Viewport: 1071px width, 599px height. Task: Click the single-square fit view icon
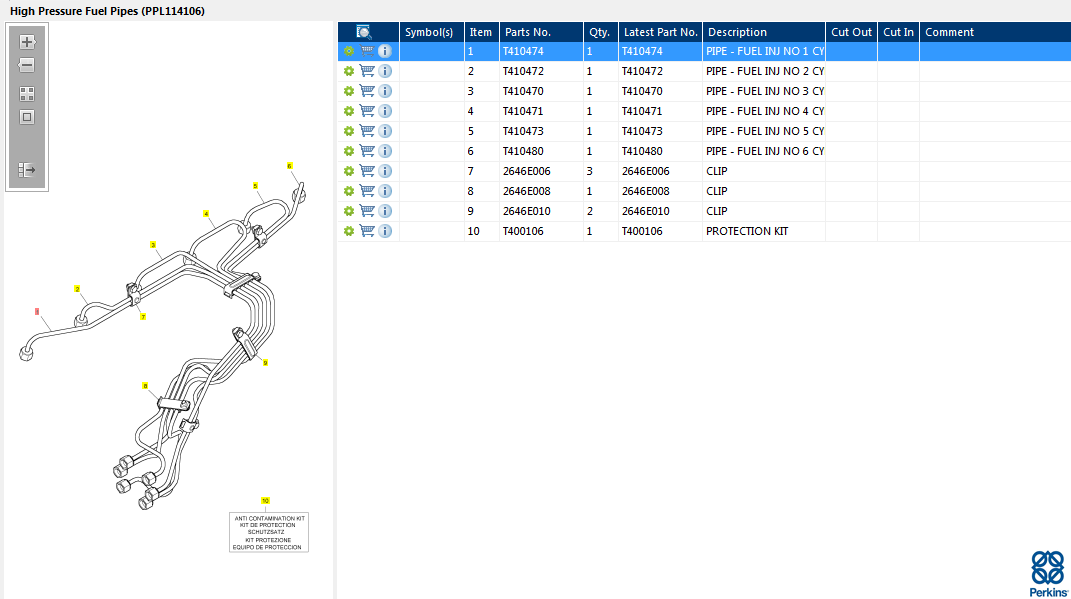click(27, 117)
